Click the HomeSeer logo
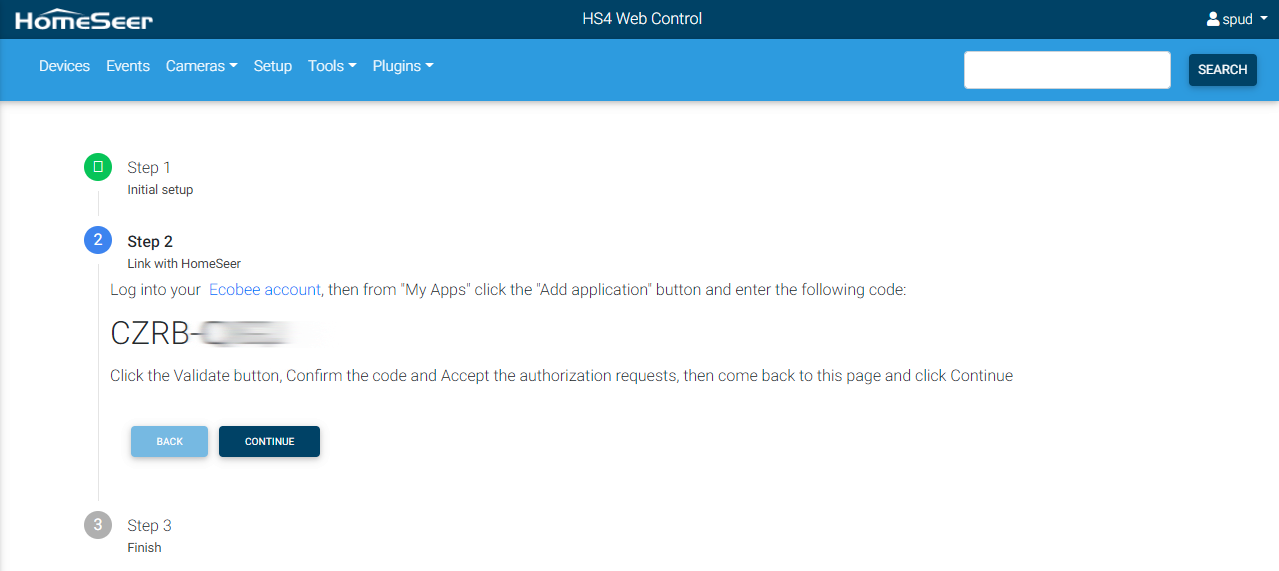1279x571 pixels. (84, 19)
